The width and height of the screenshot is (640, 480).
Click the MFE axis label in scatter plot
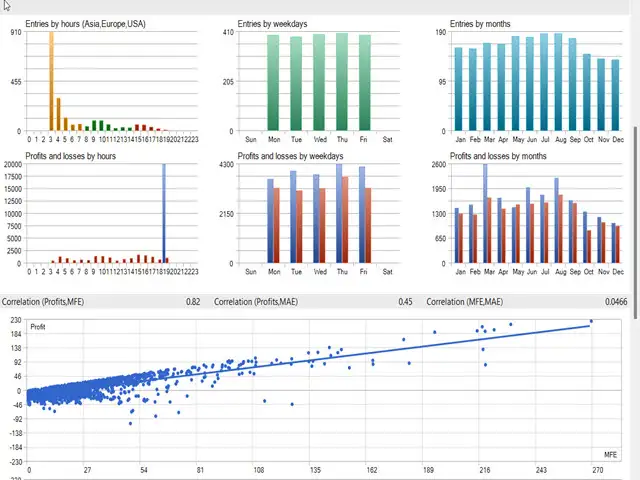coord(610,455)
